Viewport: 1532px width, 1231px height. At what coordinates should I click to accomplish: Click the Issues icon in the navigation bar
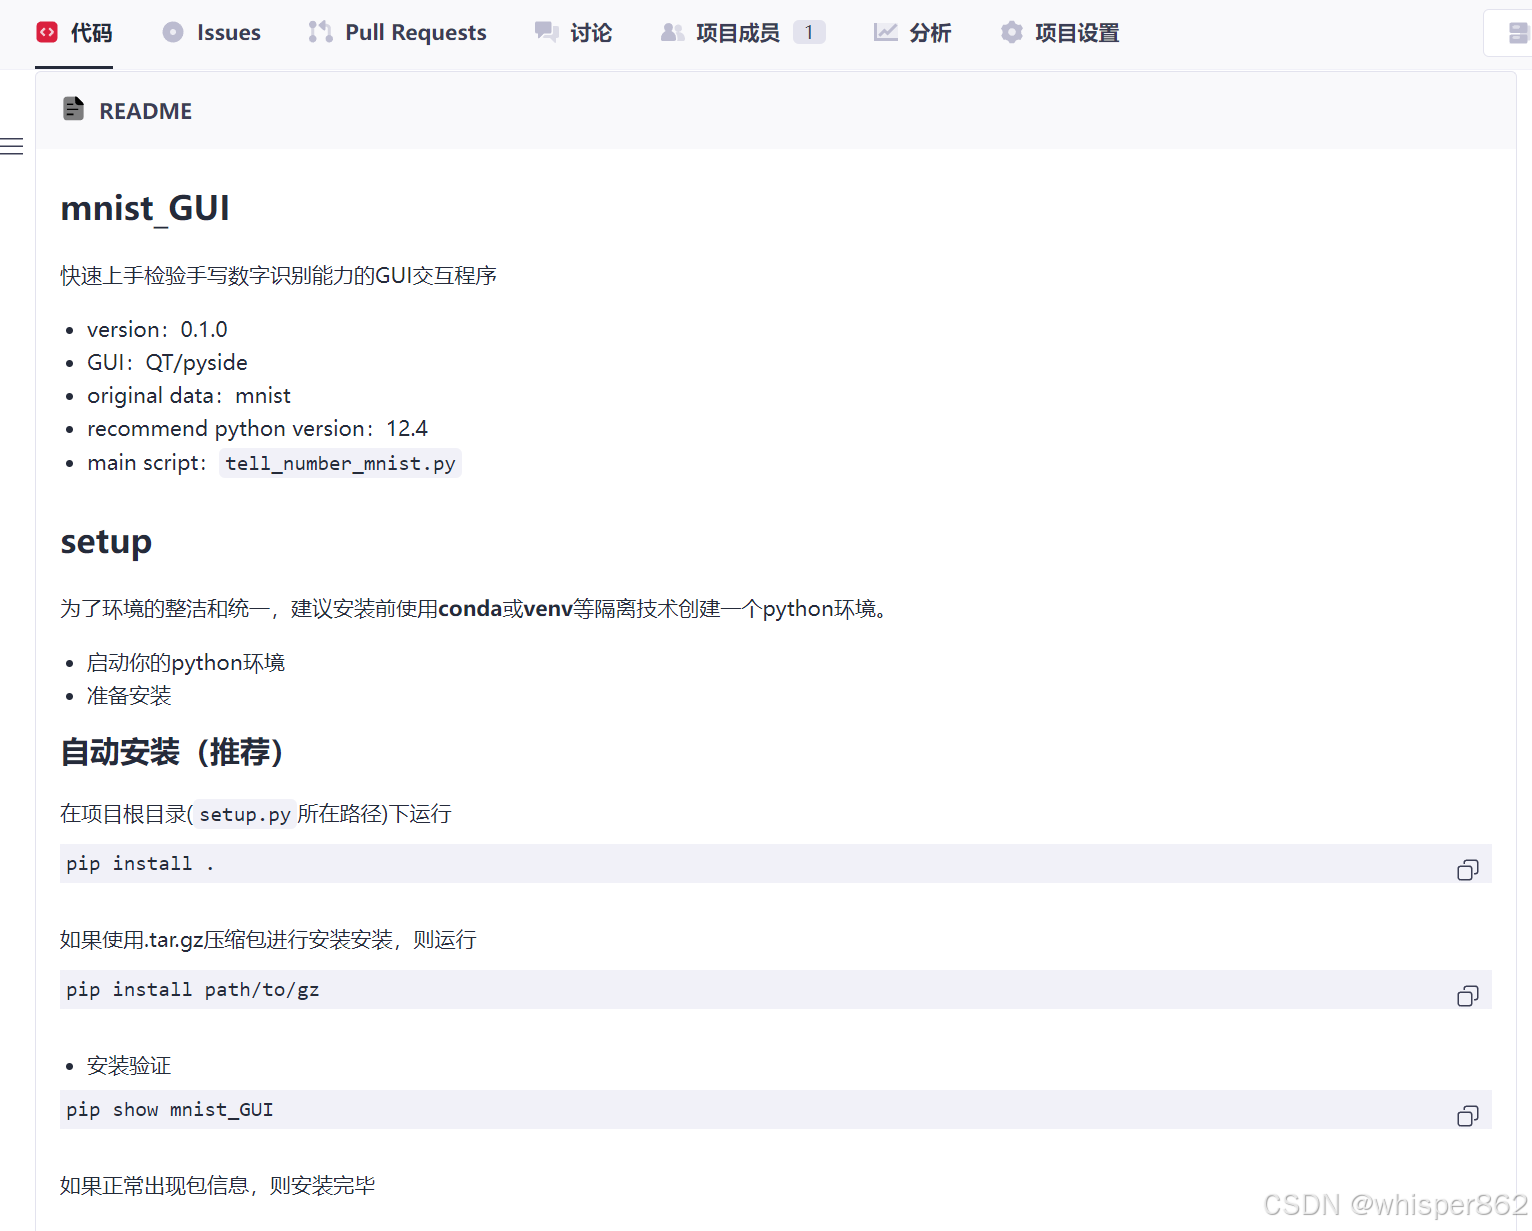[171, 31]
